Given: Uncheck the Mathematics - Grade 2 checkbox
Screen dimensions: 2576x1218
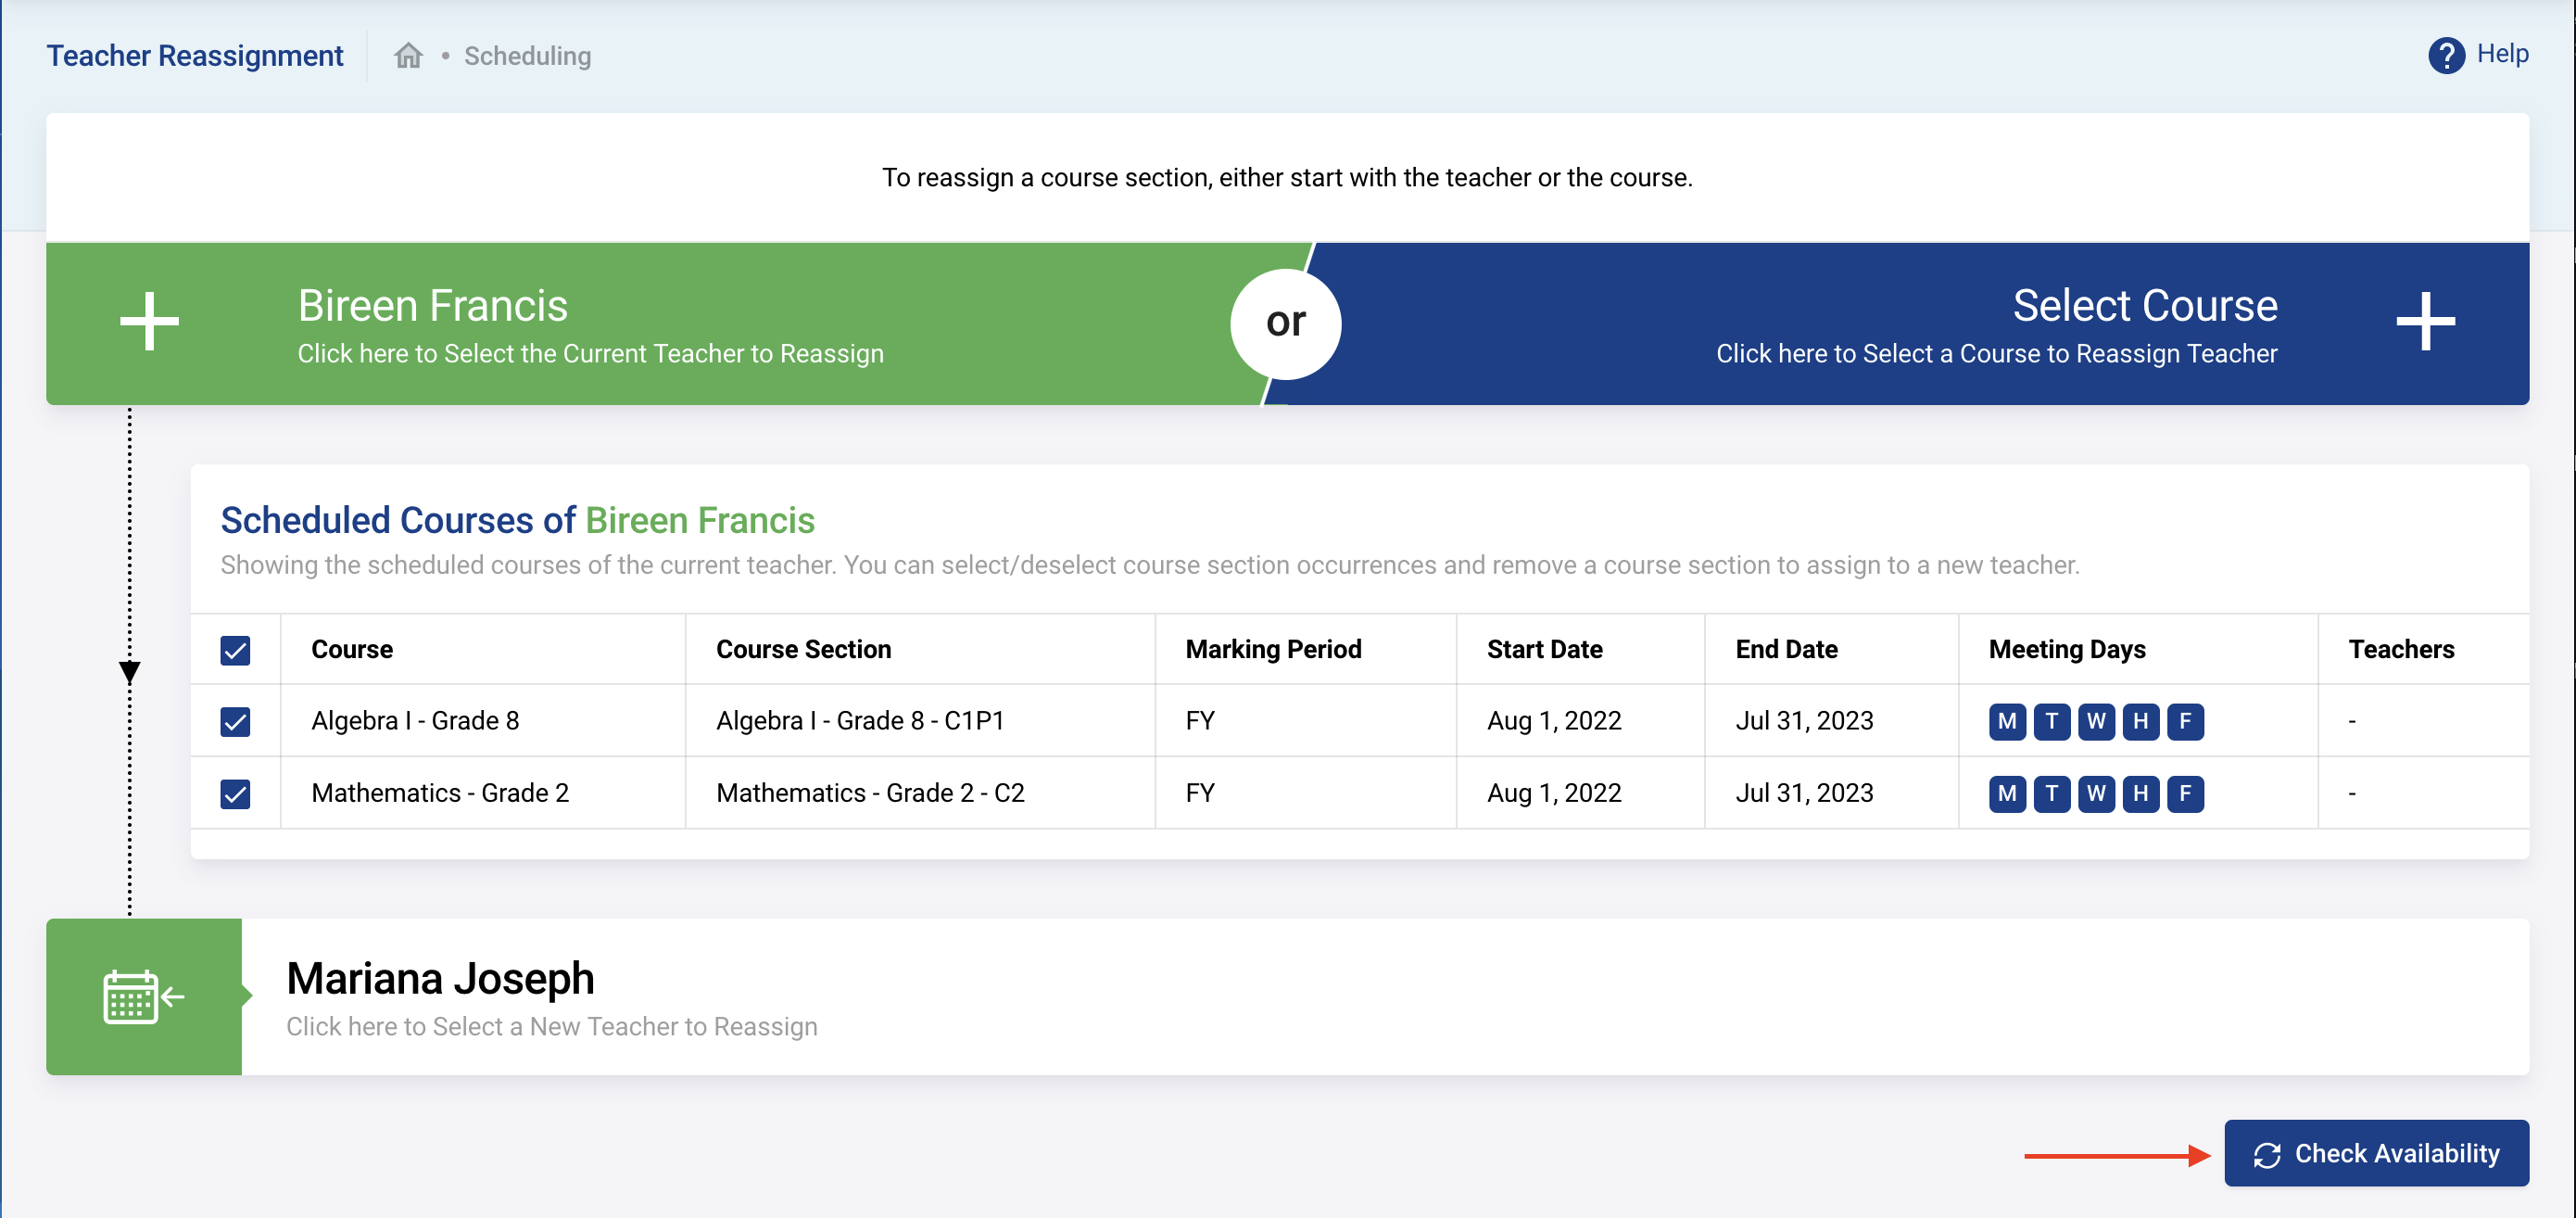Looking at the screenshot, I should pyautogui.click(x=235, y=793).
